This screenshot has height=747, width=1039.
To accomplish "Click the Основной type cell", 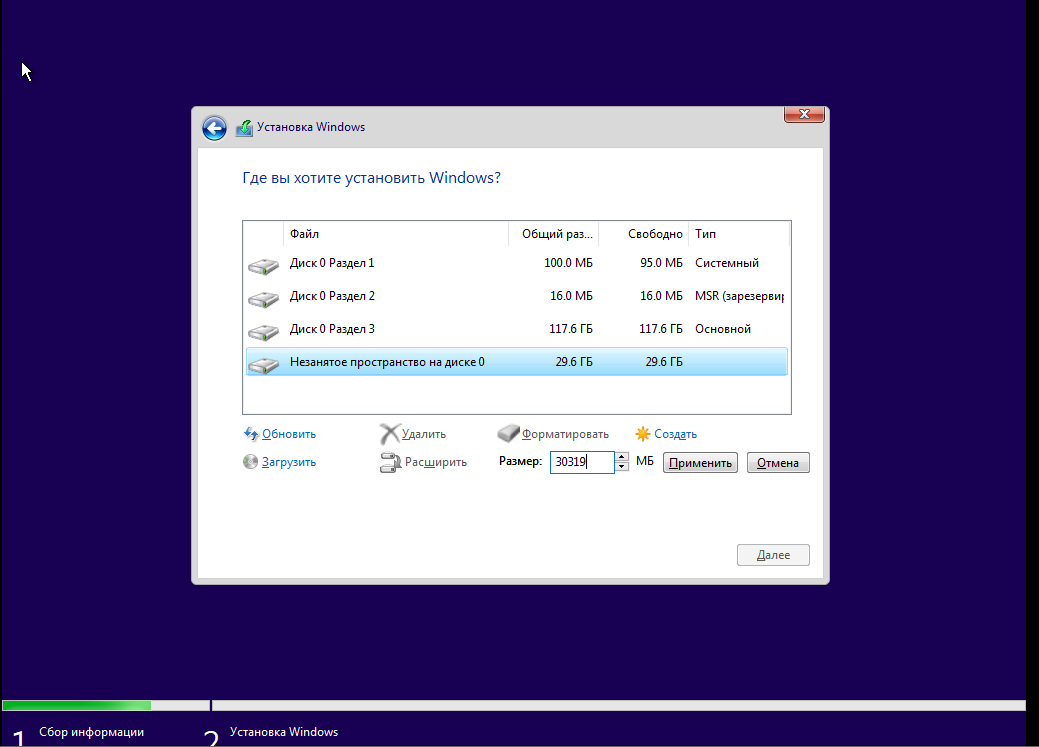I will pos(723,329).
